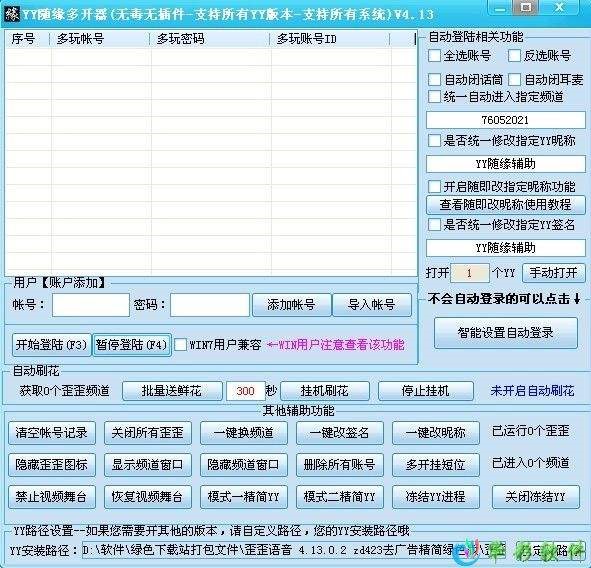Click the 序号 column header
The height and width of the screenshot is (568, 591).
[x=28, y=39]
